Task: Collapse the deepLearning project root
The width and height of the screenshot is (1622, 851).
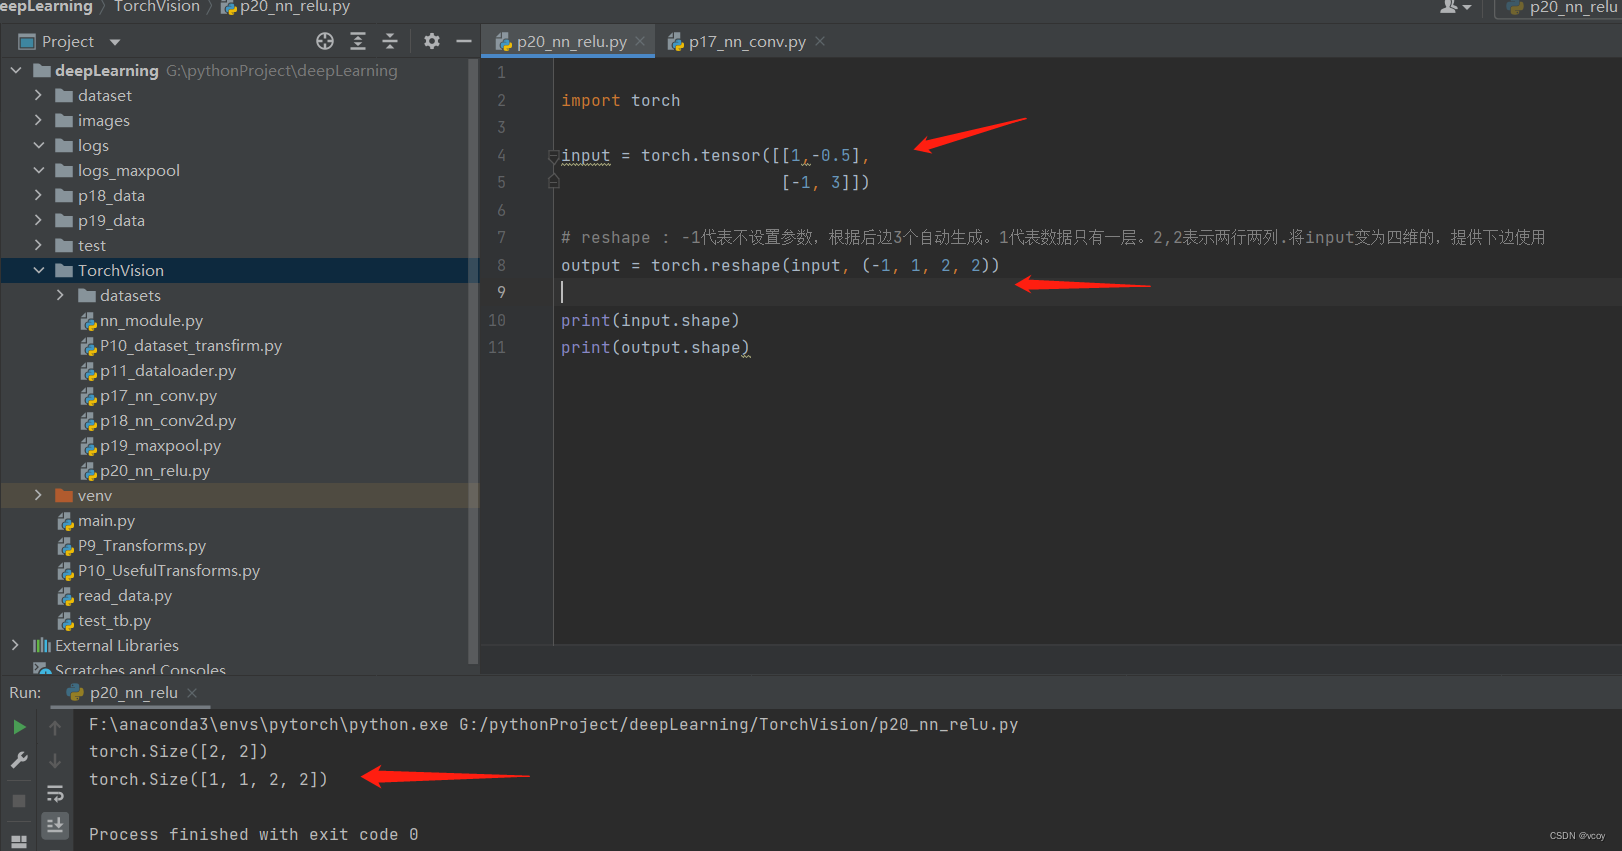Action: pyautogui.click(x=16, y=70)
